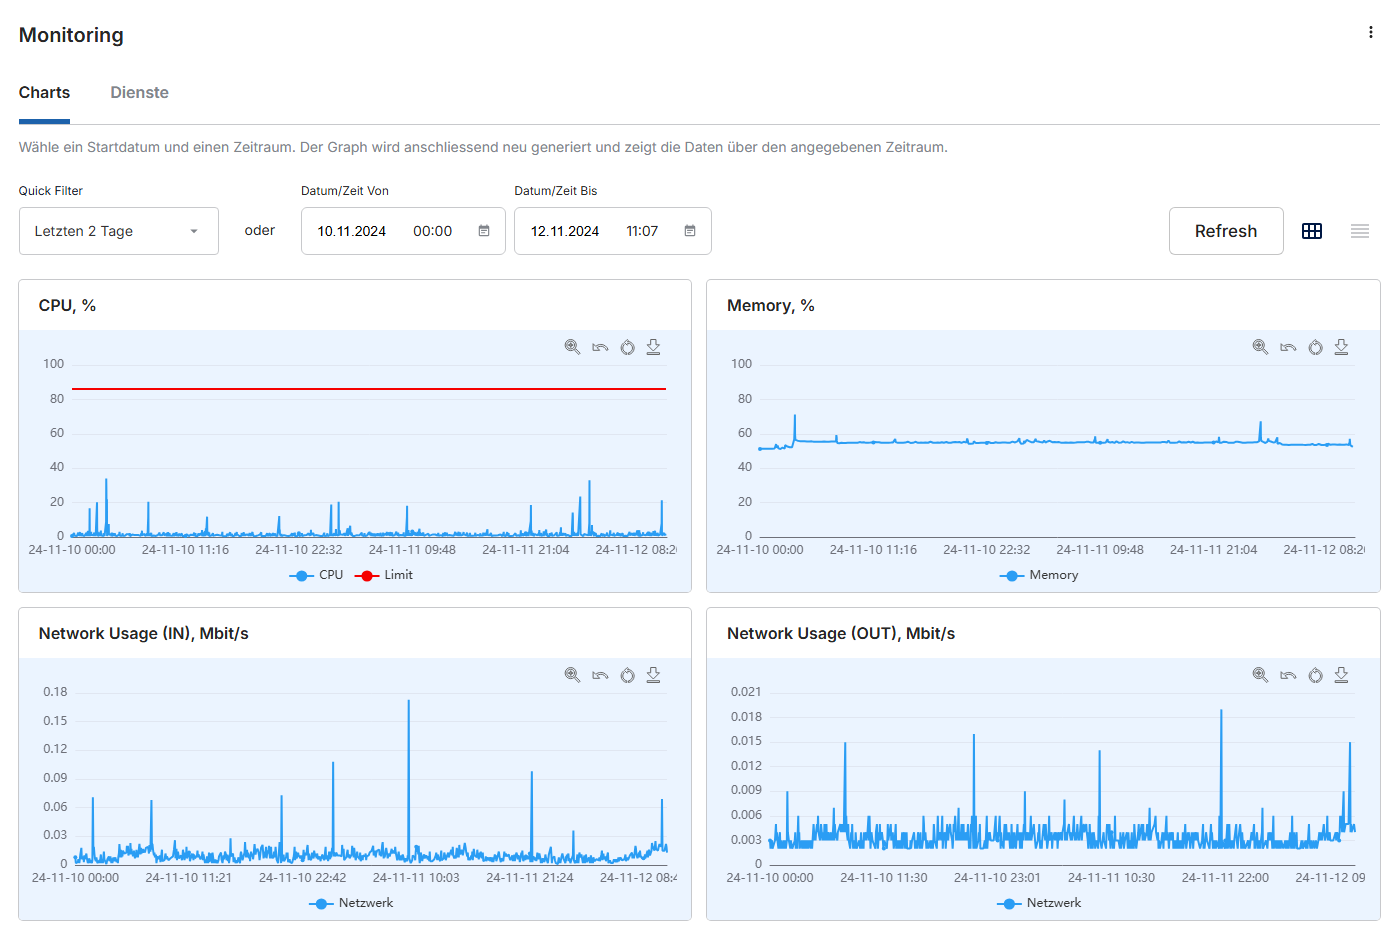Toggle Memory series in legend
Viewport: 1393px width, 929px height.
click(x=1039, y=575)
